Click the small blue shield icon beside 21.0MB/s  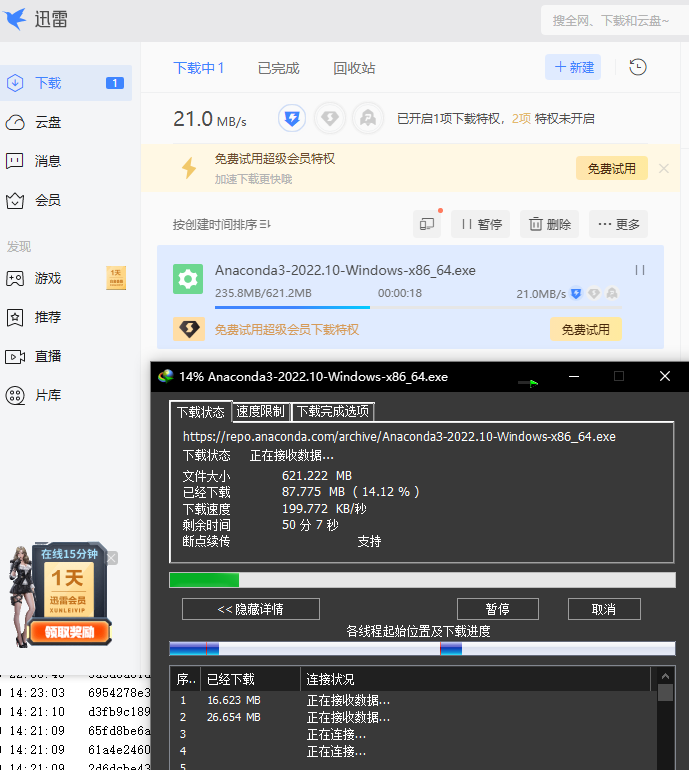576,293
